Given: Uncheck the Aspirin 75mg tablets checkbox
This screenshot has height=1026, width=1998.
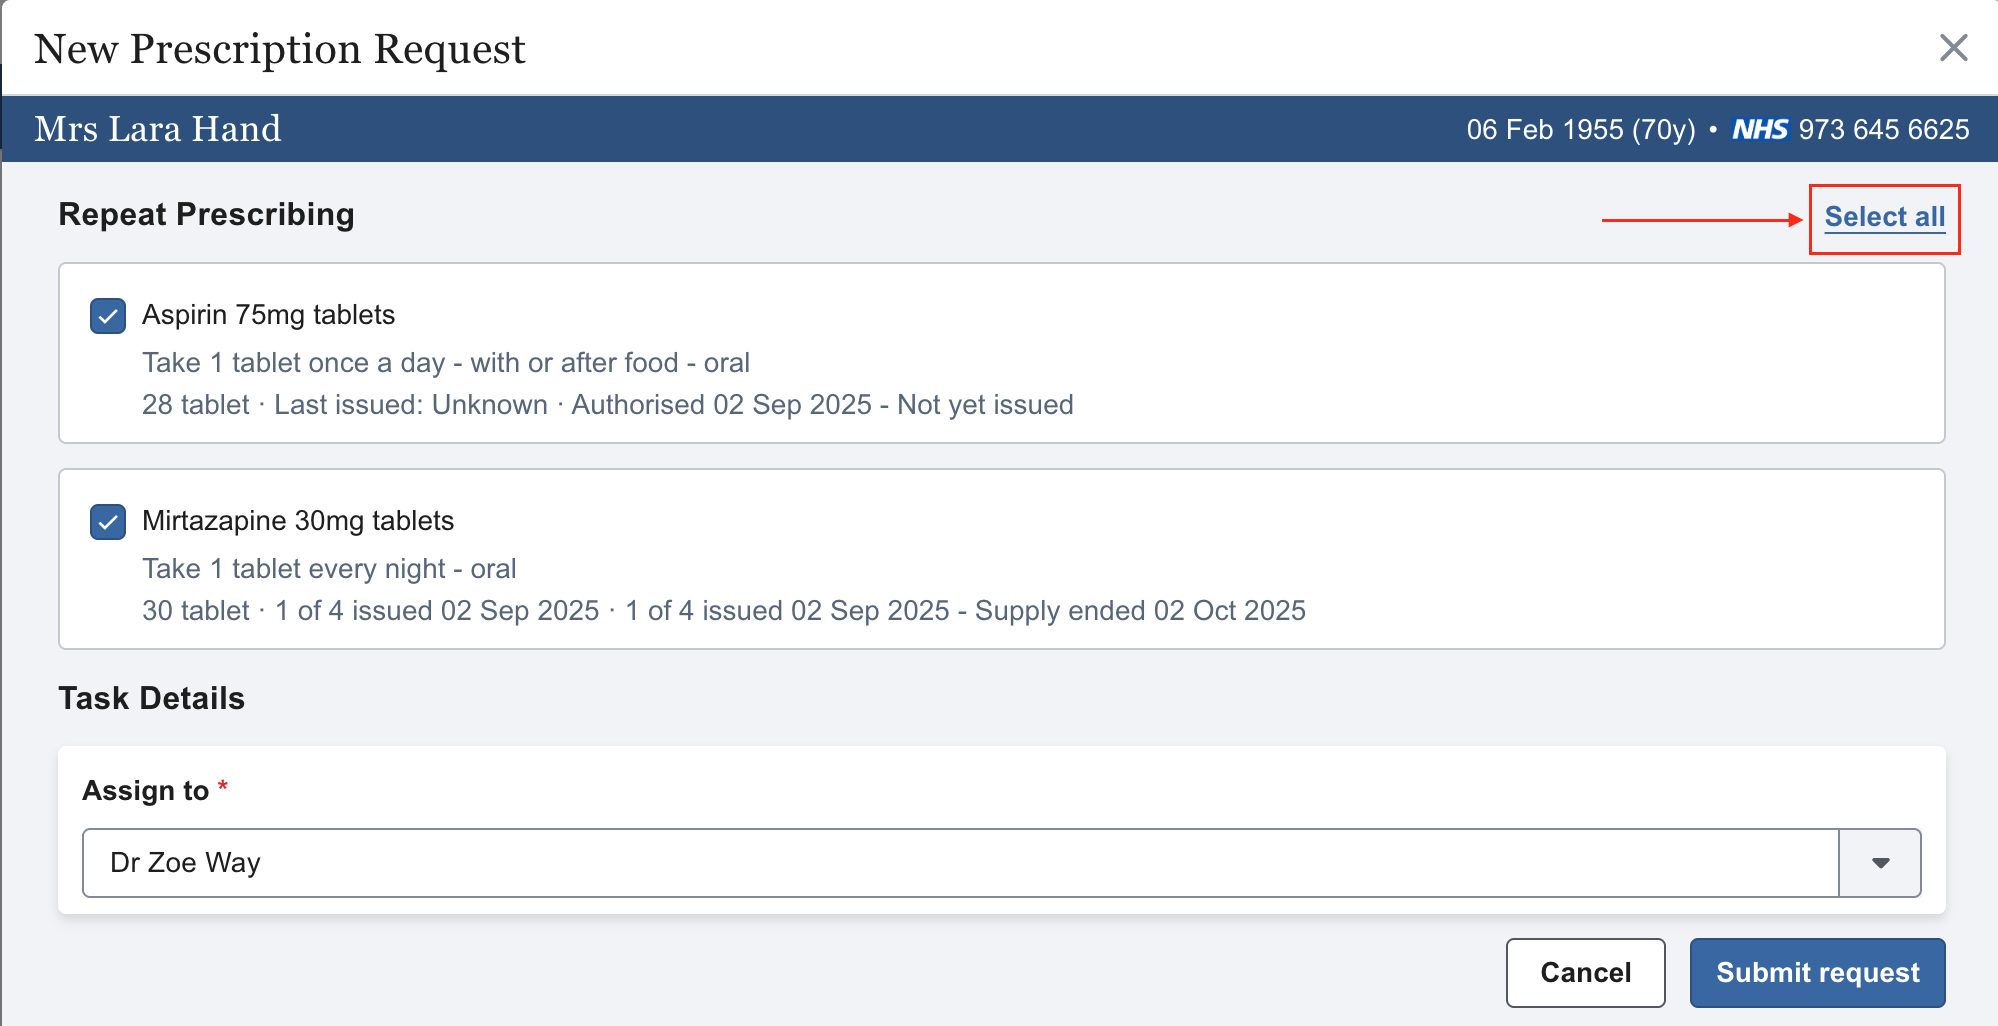Looking at the screenshot, I should pyautogui.click(x=108, y=316).
